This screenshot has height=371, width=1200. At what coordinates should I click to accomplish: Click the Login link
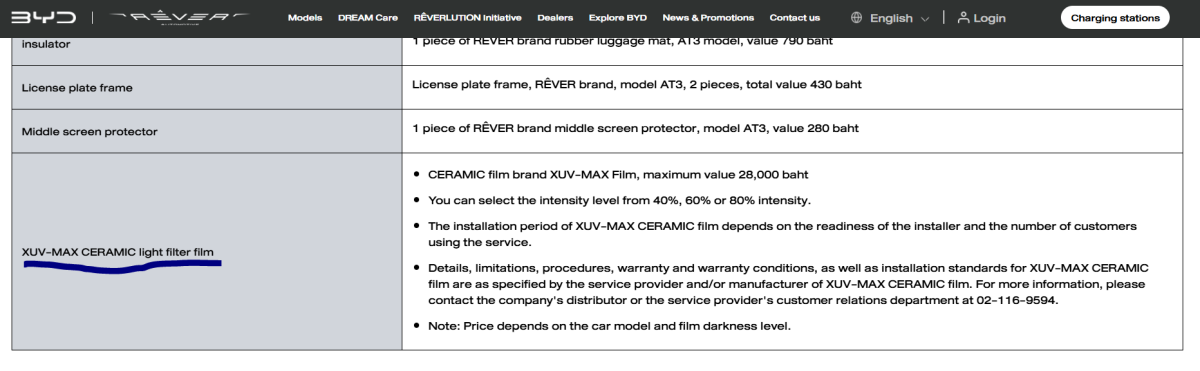[x=990, y=18]
